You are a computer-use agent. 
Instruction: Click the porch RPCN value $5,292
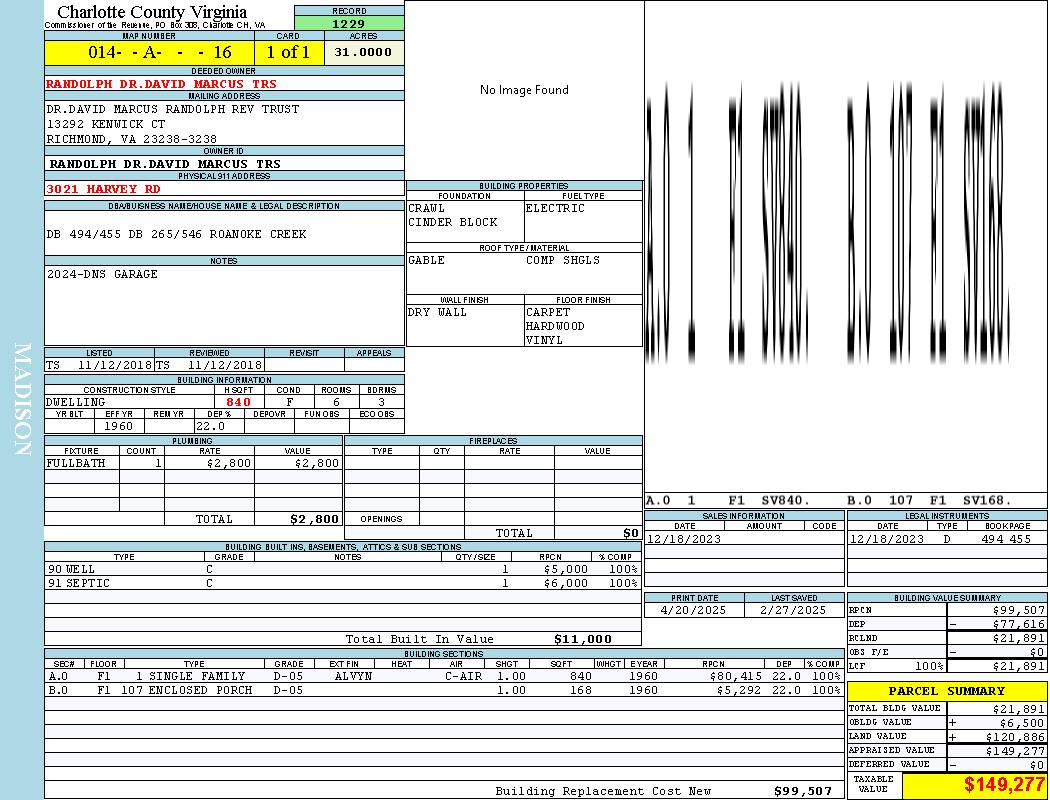739,690
